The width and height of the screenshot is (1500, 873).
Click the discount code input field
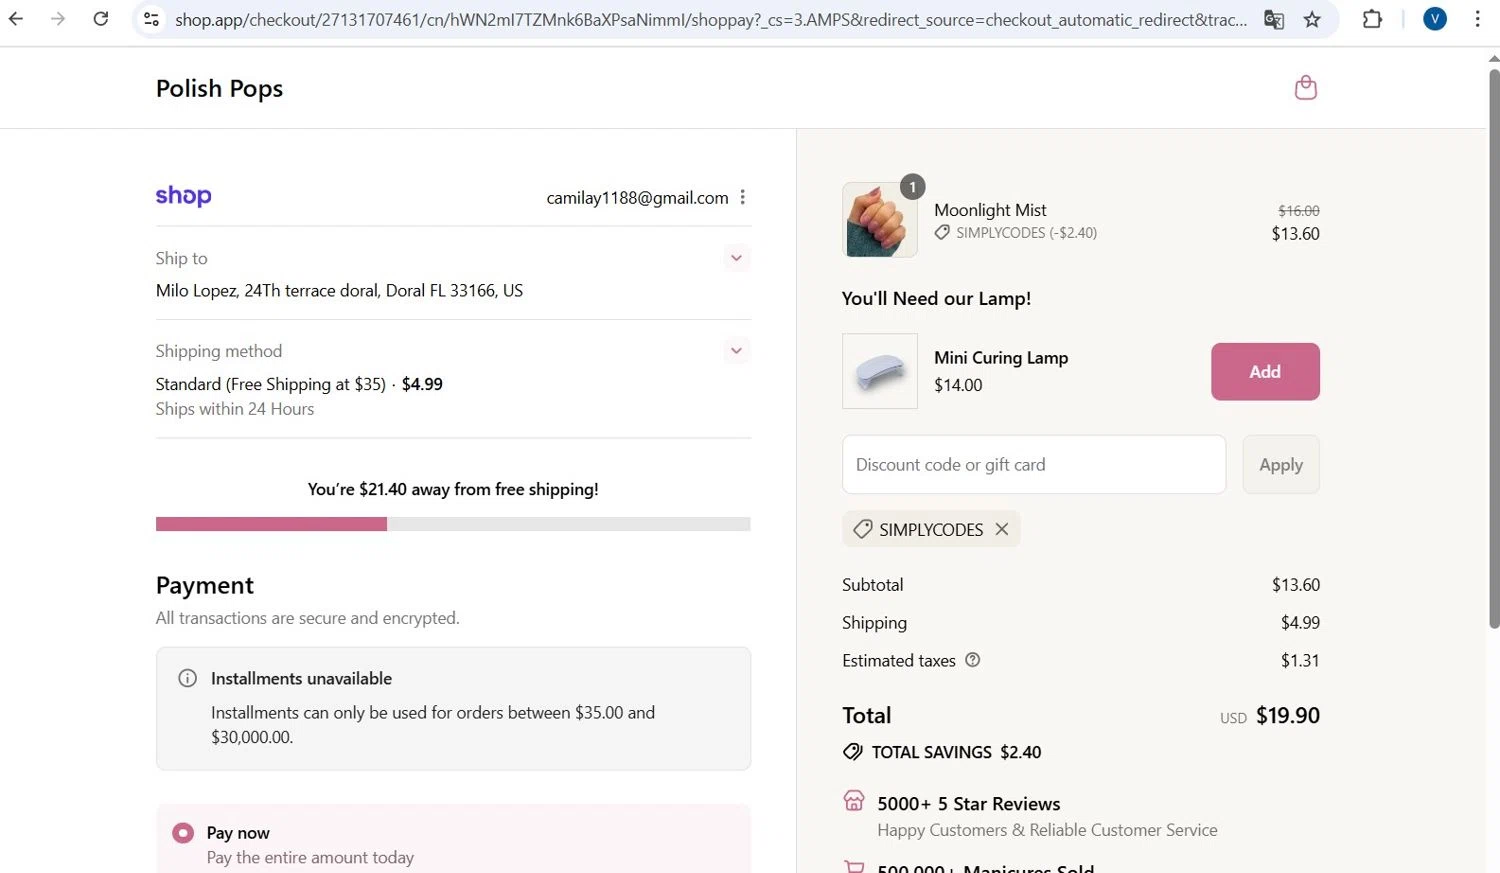click(1034, 464)
